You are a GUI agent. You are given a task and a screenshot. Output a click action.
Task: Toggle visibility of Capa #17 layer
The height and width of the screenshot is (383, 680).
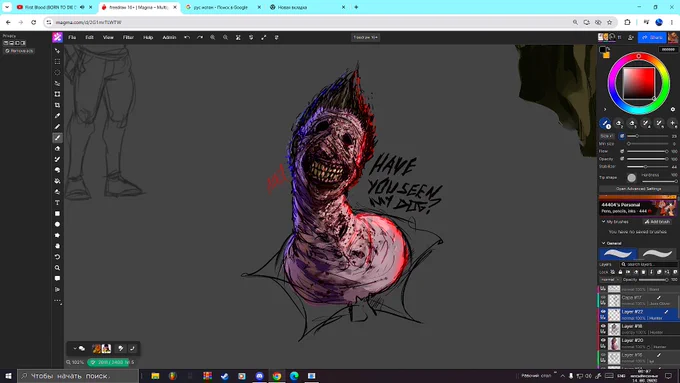603,297
